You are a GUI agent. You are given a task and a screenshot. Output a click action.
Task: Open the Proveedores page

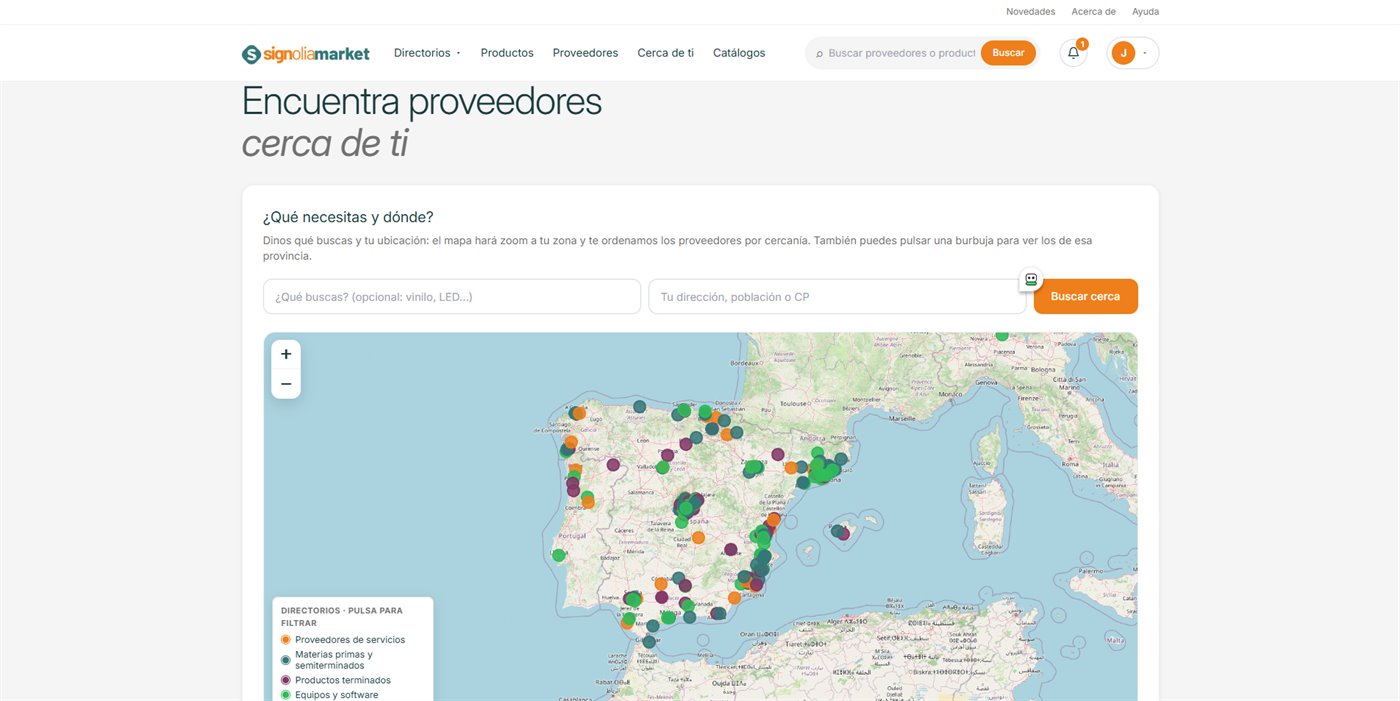(x=585, y=53)
